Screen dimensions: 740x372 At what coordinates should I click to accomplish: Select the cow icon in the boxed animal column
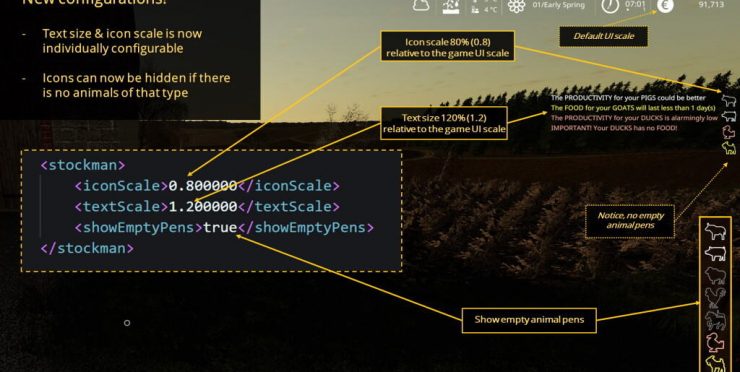pyautogui.click(x=715, y=232)
